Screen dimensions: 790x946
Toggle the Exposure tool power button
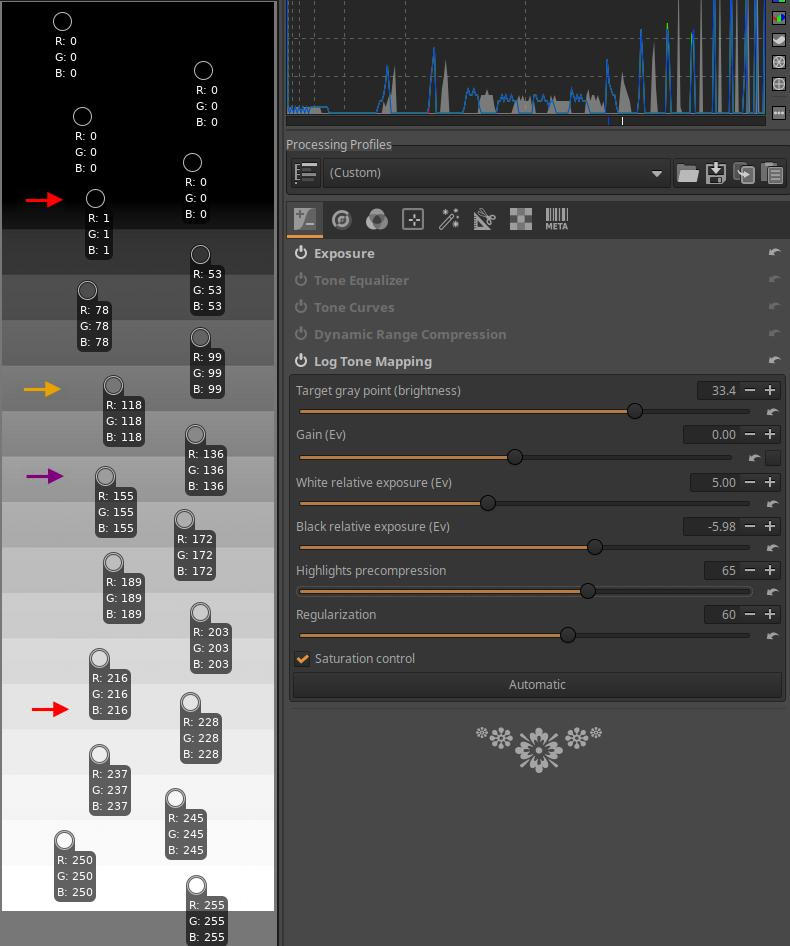tap(301, 253)
